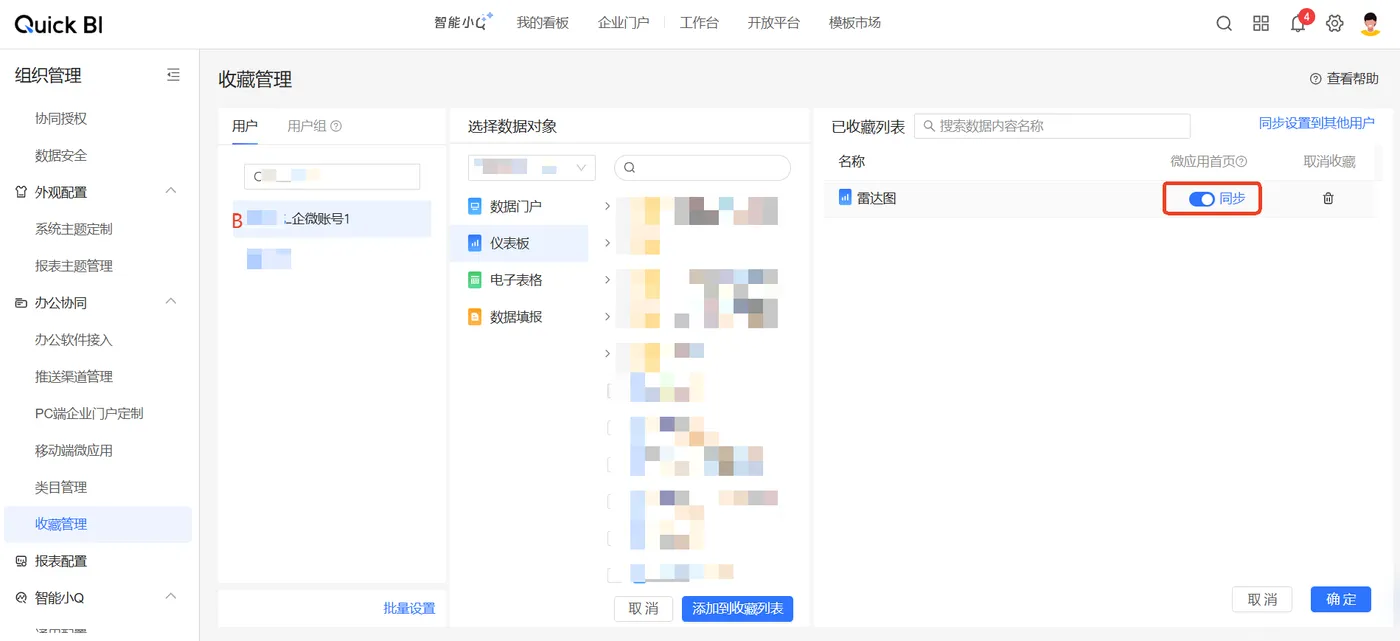Click the 添加到收藏列表 button

737,608
